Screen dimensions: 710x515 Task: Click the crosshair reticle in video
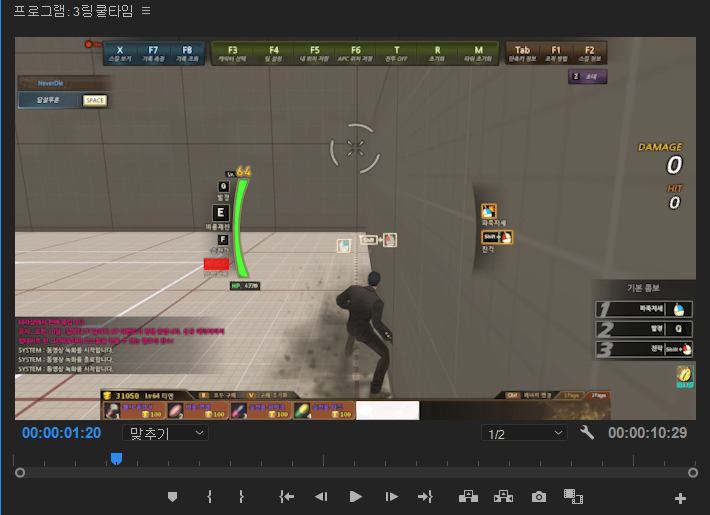[x=355, y=149]
